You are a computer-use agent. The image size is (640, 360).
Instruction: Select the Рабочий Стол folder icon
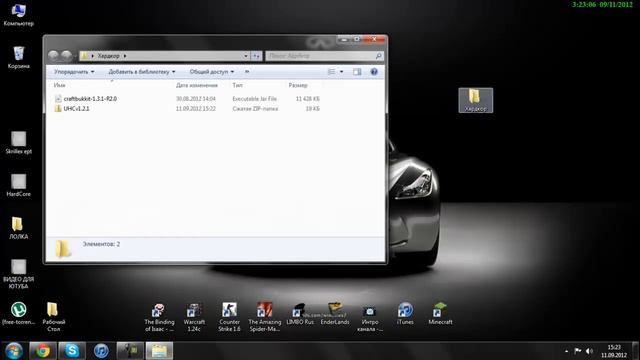[53, 317]
